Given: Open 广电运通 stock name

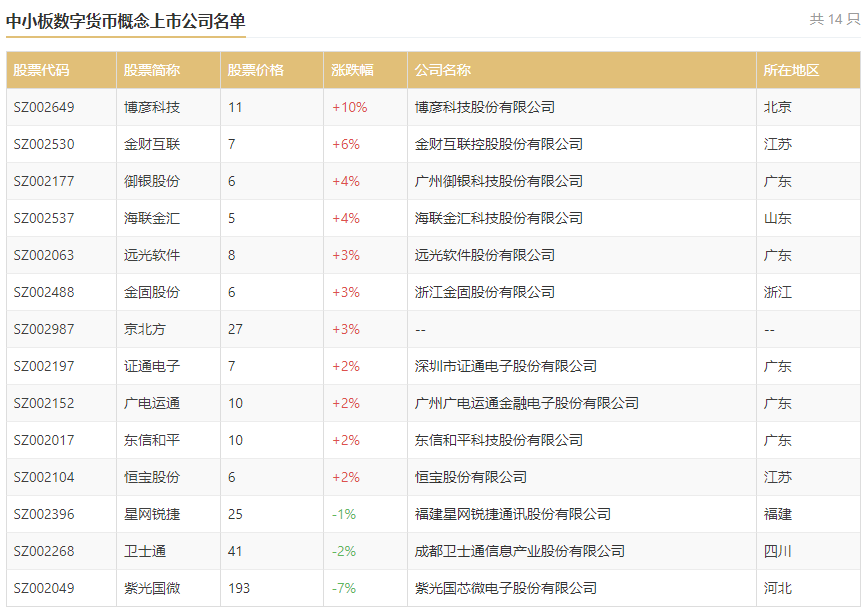Looking at the screenshot, I should click(x=152, y=403).
